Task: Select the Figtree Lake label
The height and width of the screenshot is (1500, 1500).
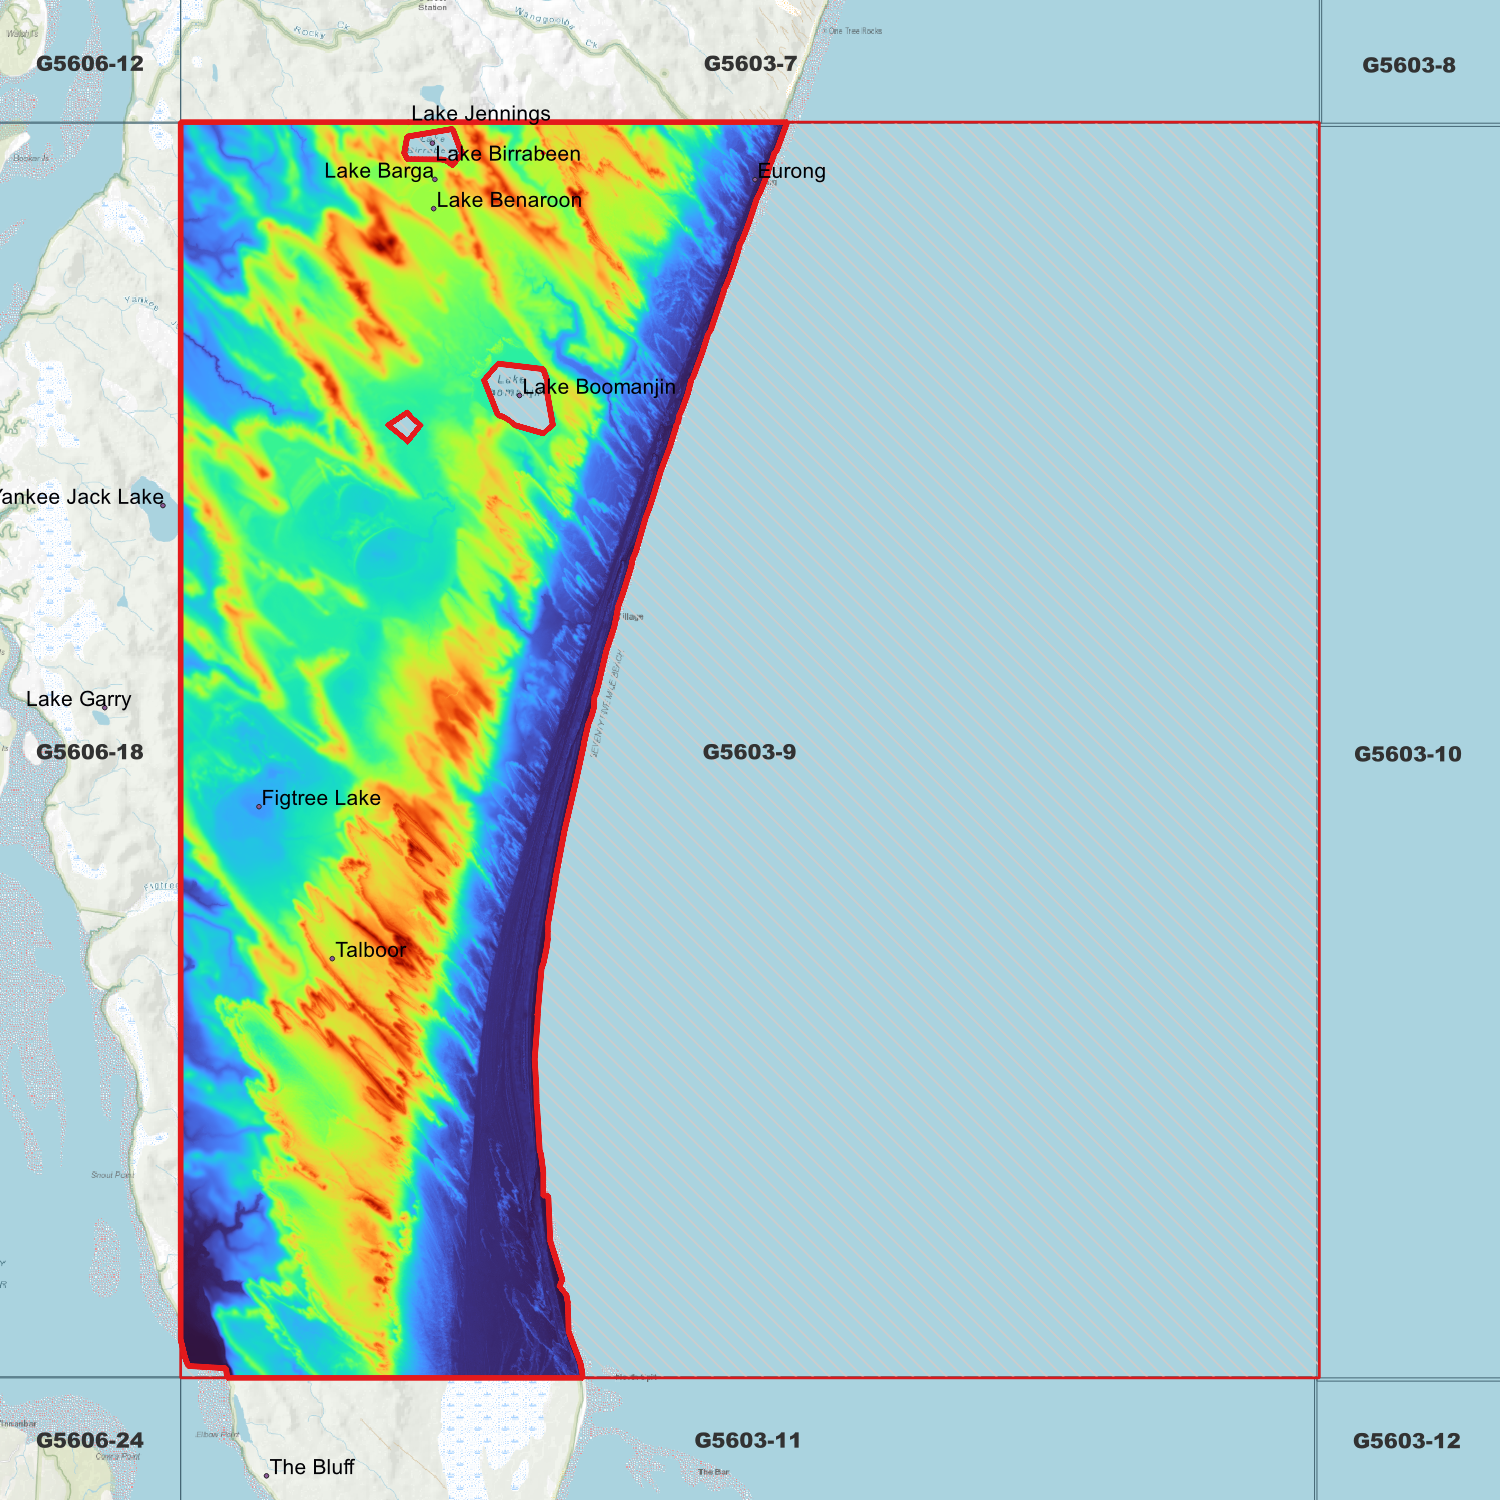Action: click(x=320, y=798)
